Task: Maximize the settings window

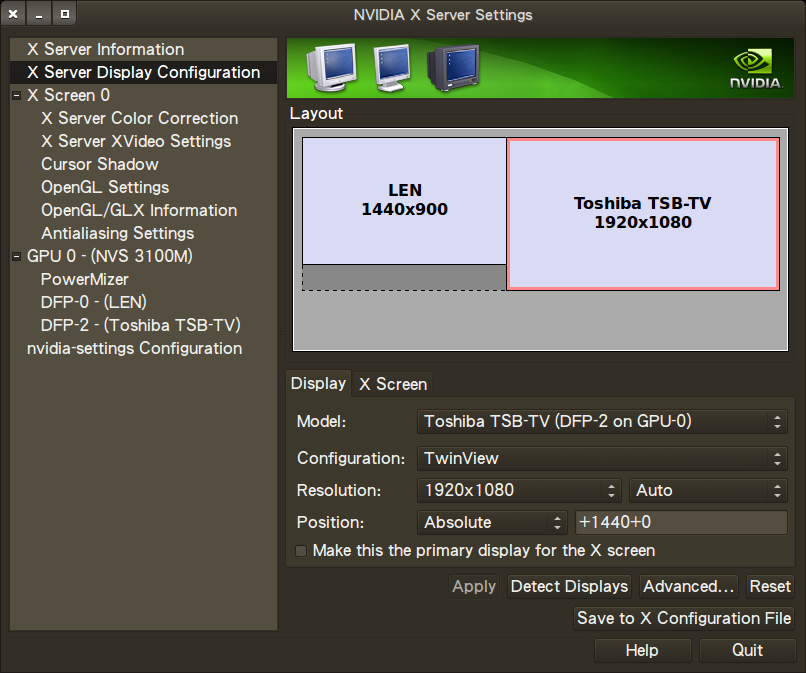Action: [64, 14]
